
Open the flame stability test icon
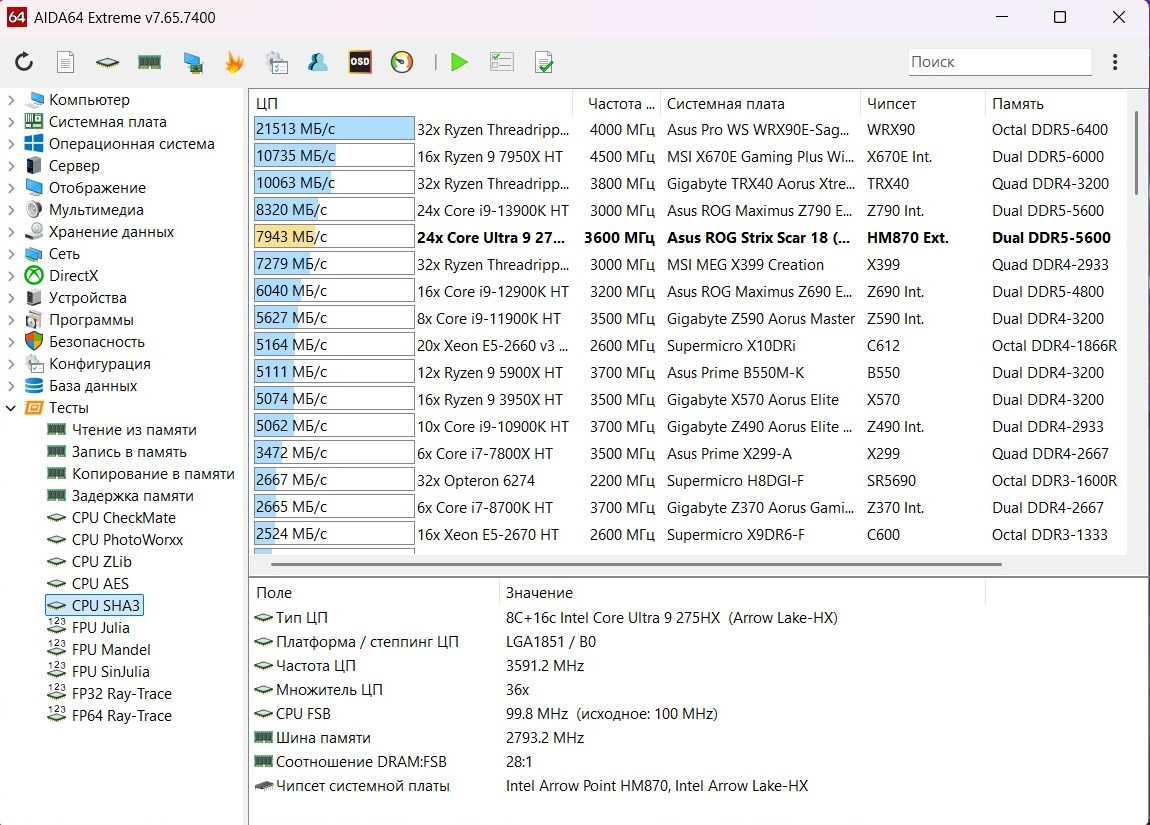click(234, 62)
